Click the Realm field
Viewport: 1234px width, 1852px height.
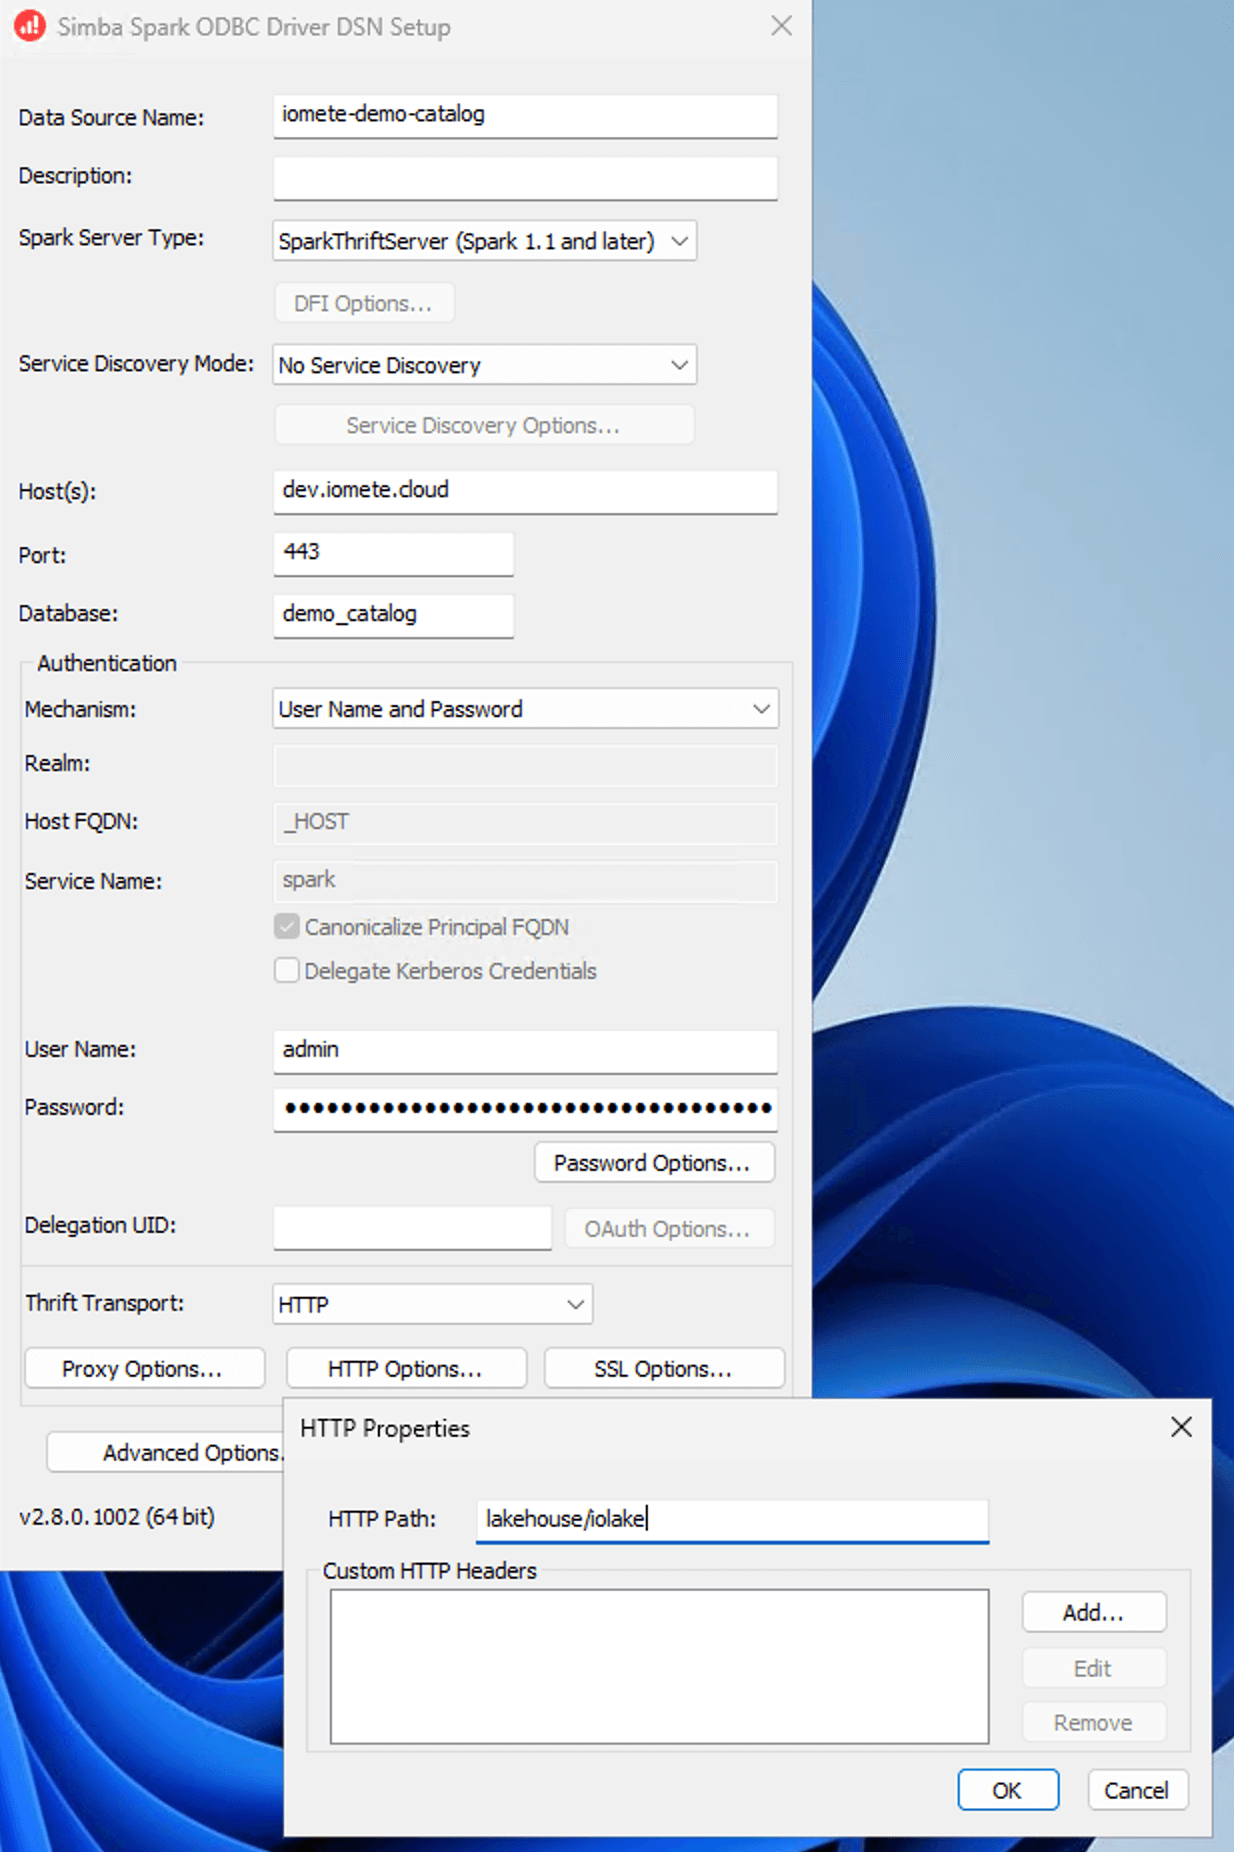(525, 765)
